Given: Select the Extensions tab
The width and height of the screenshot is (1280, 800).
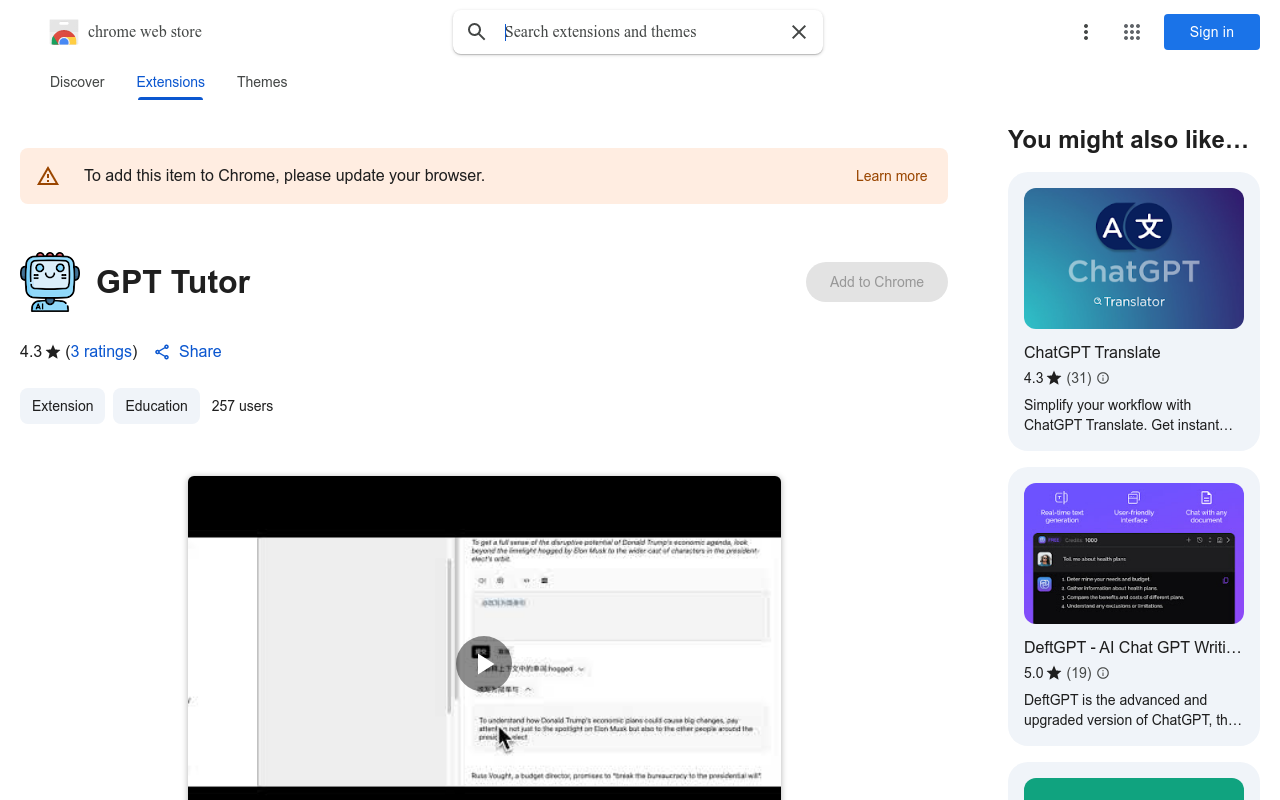Looking at the screenshot, I should click(171, 82).
